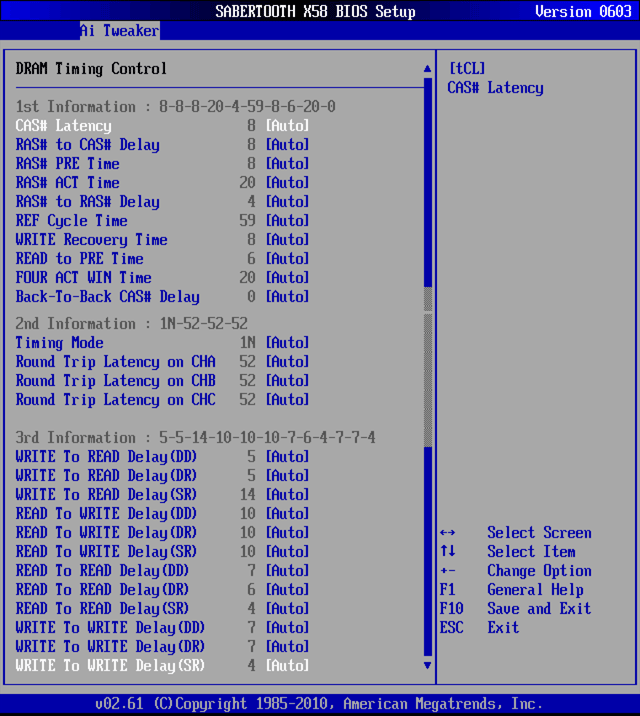
Task: Highlight WRITE Recovery Time label
Action: (91, 240)
